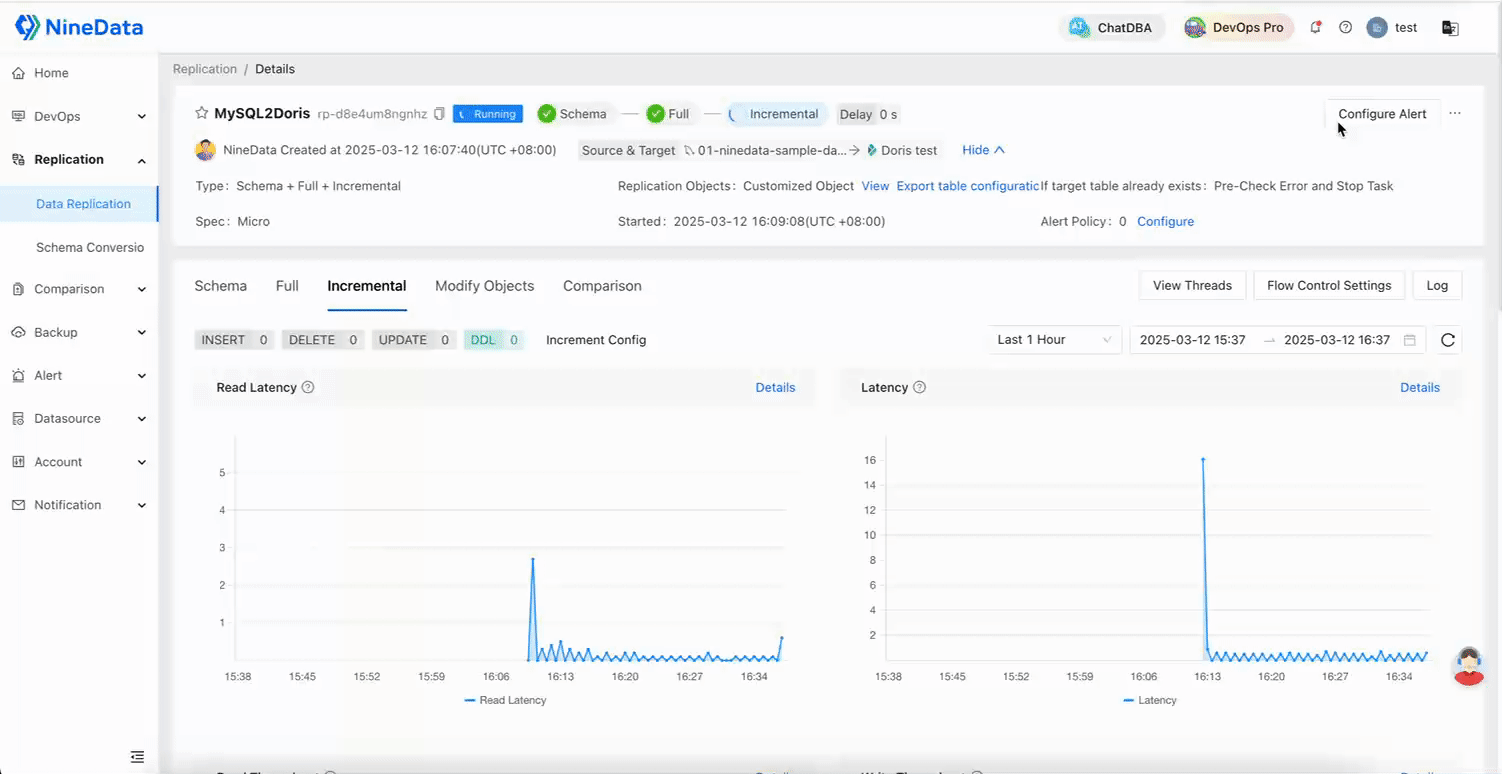Open the Increment Config link
Viewport: 1502px width, 774px height.
click(596, 340)
